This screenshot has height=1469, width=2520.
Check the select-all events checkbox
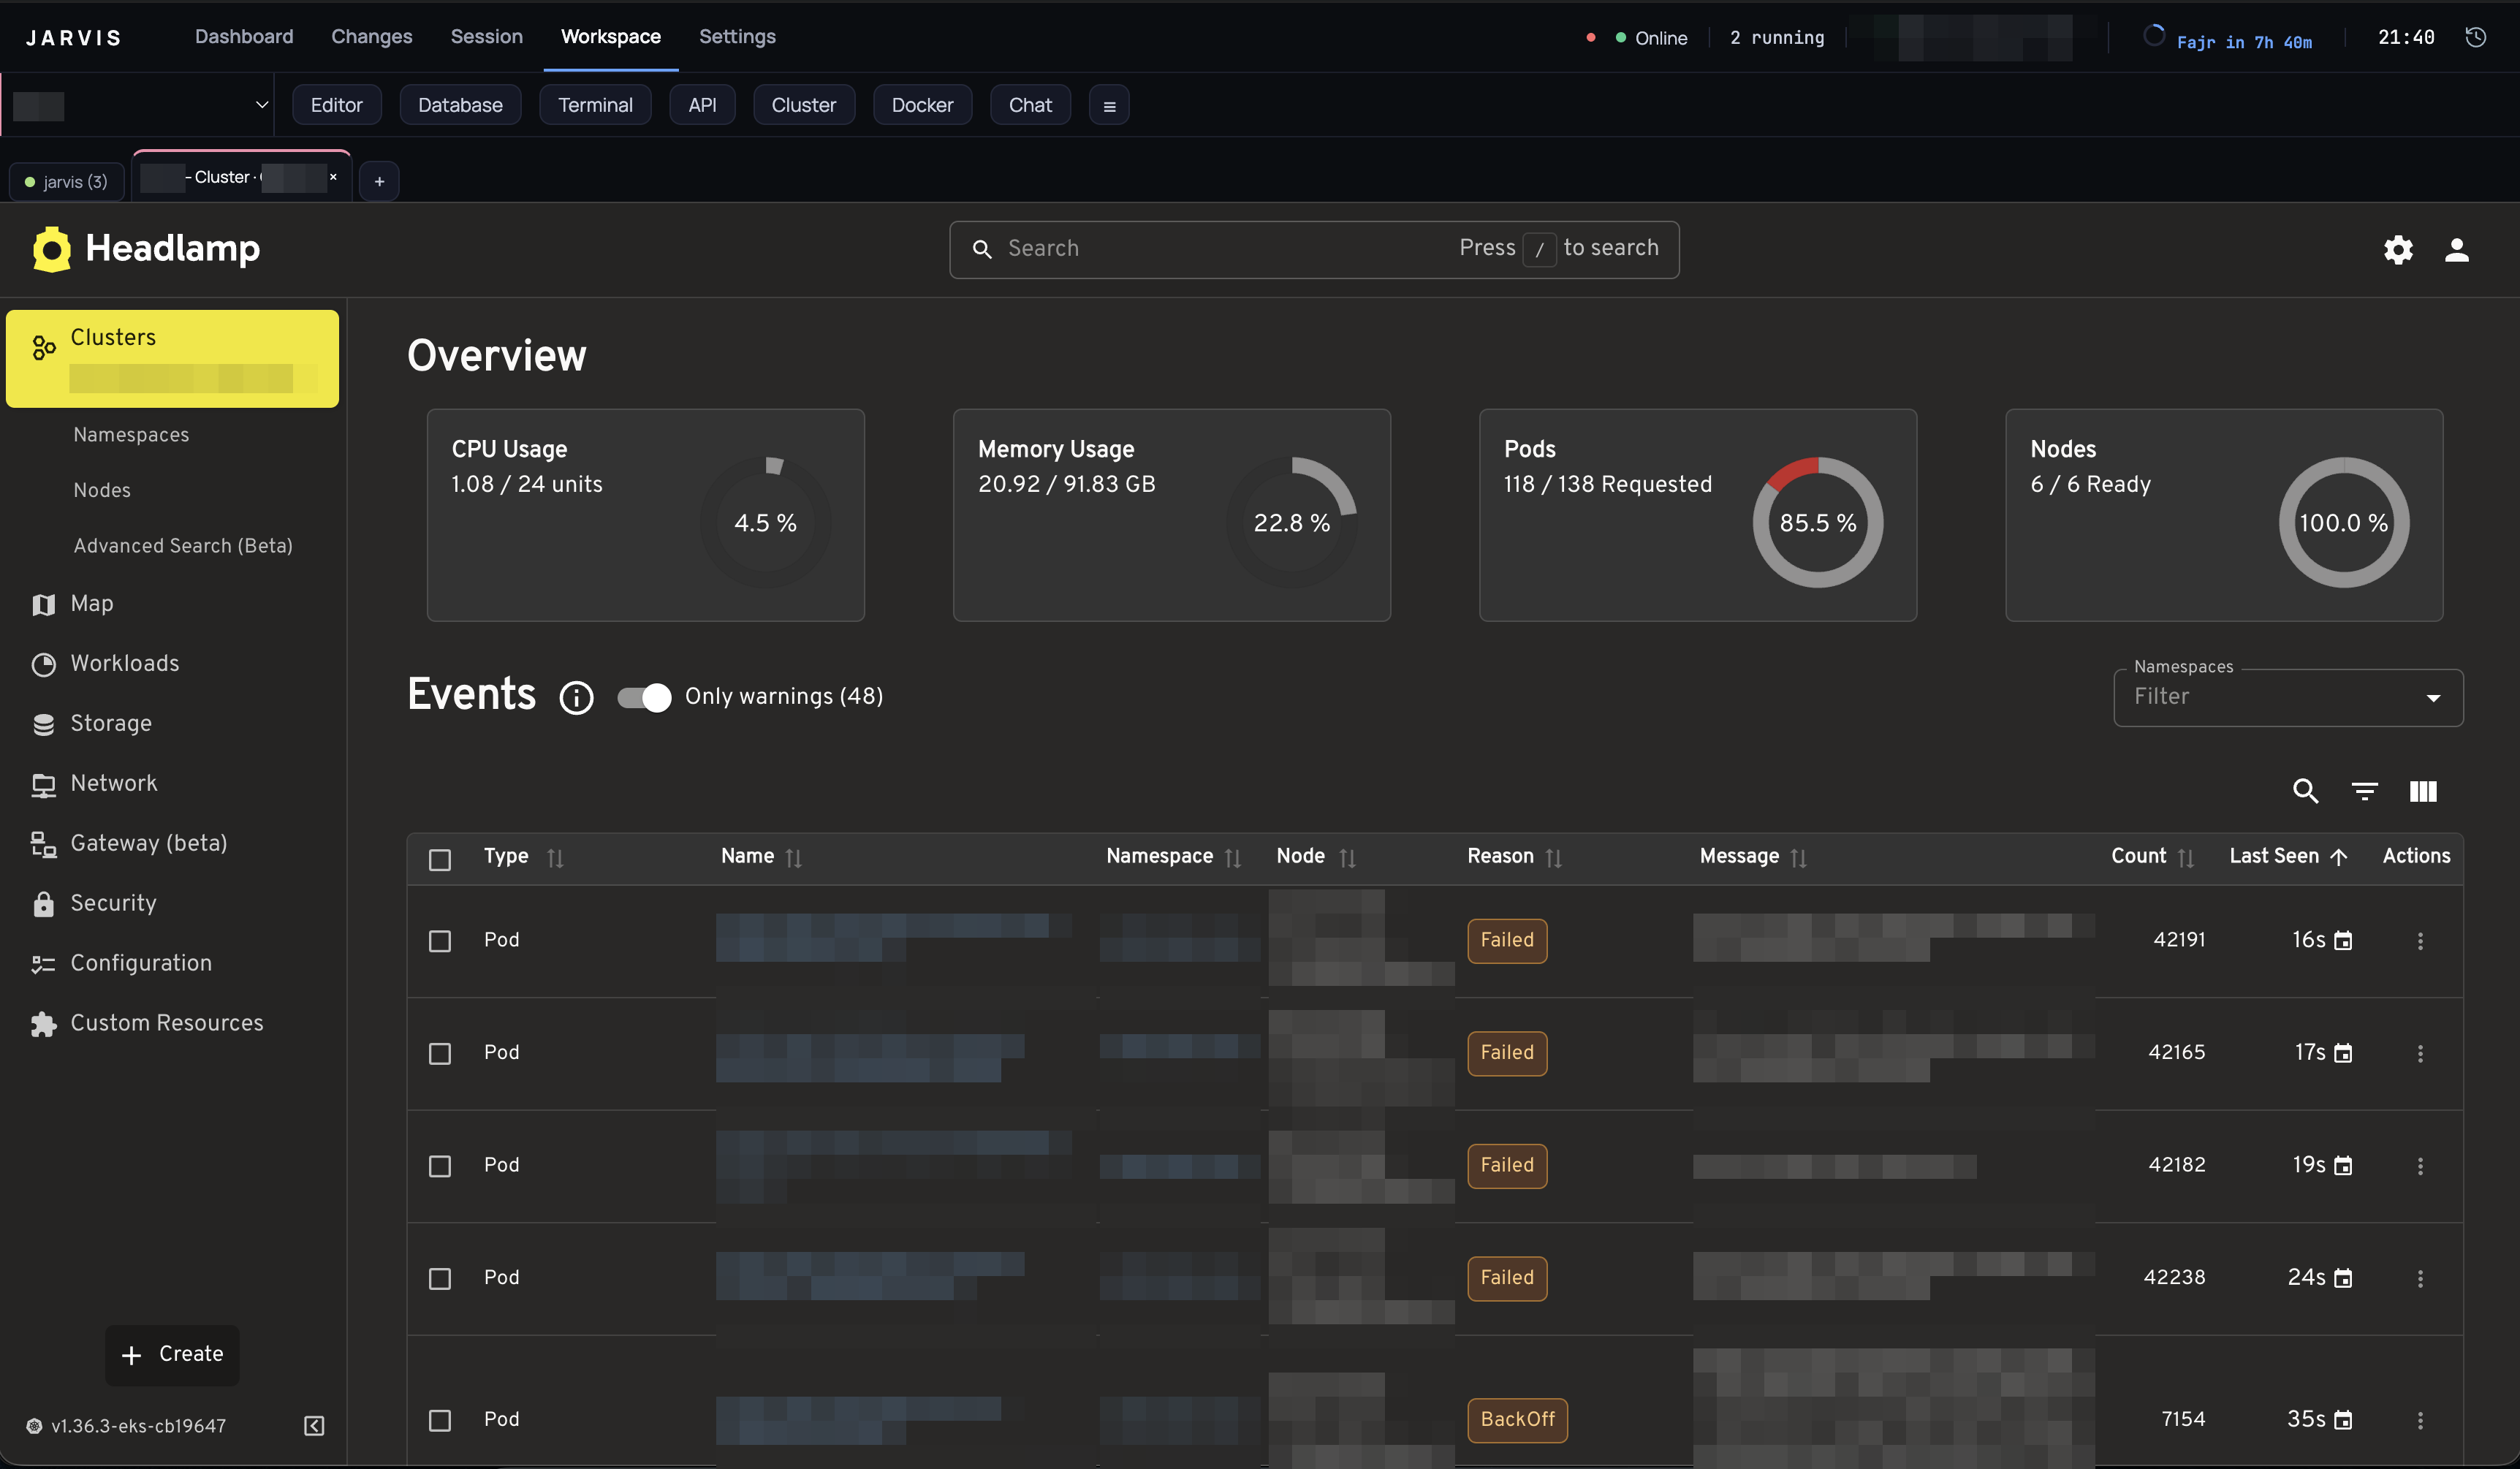point(440,860)
